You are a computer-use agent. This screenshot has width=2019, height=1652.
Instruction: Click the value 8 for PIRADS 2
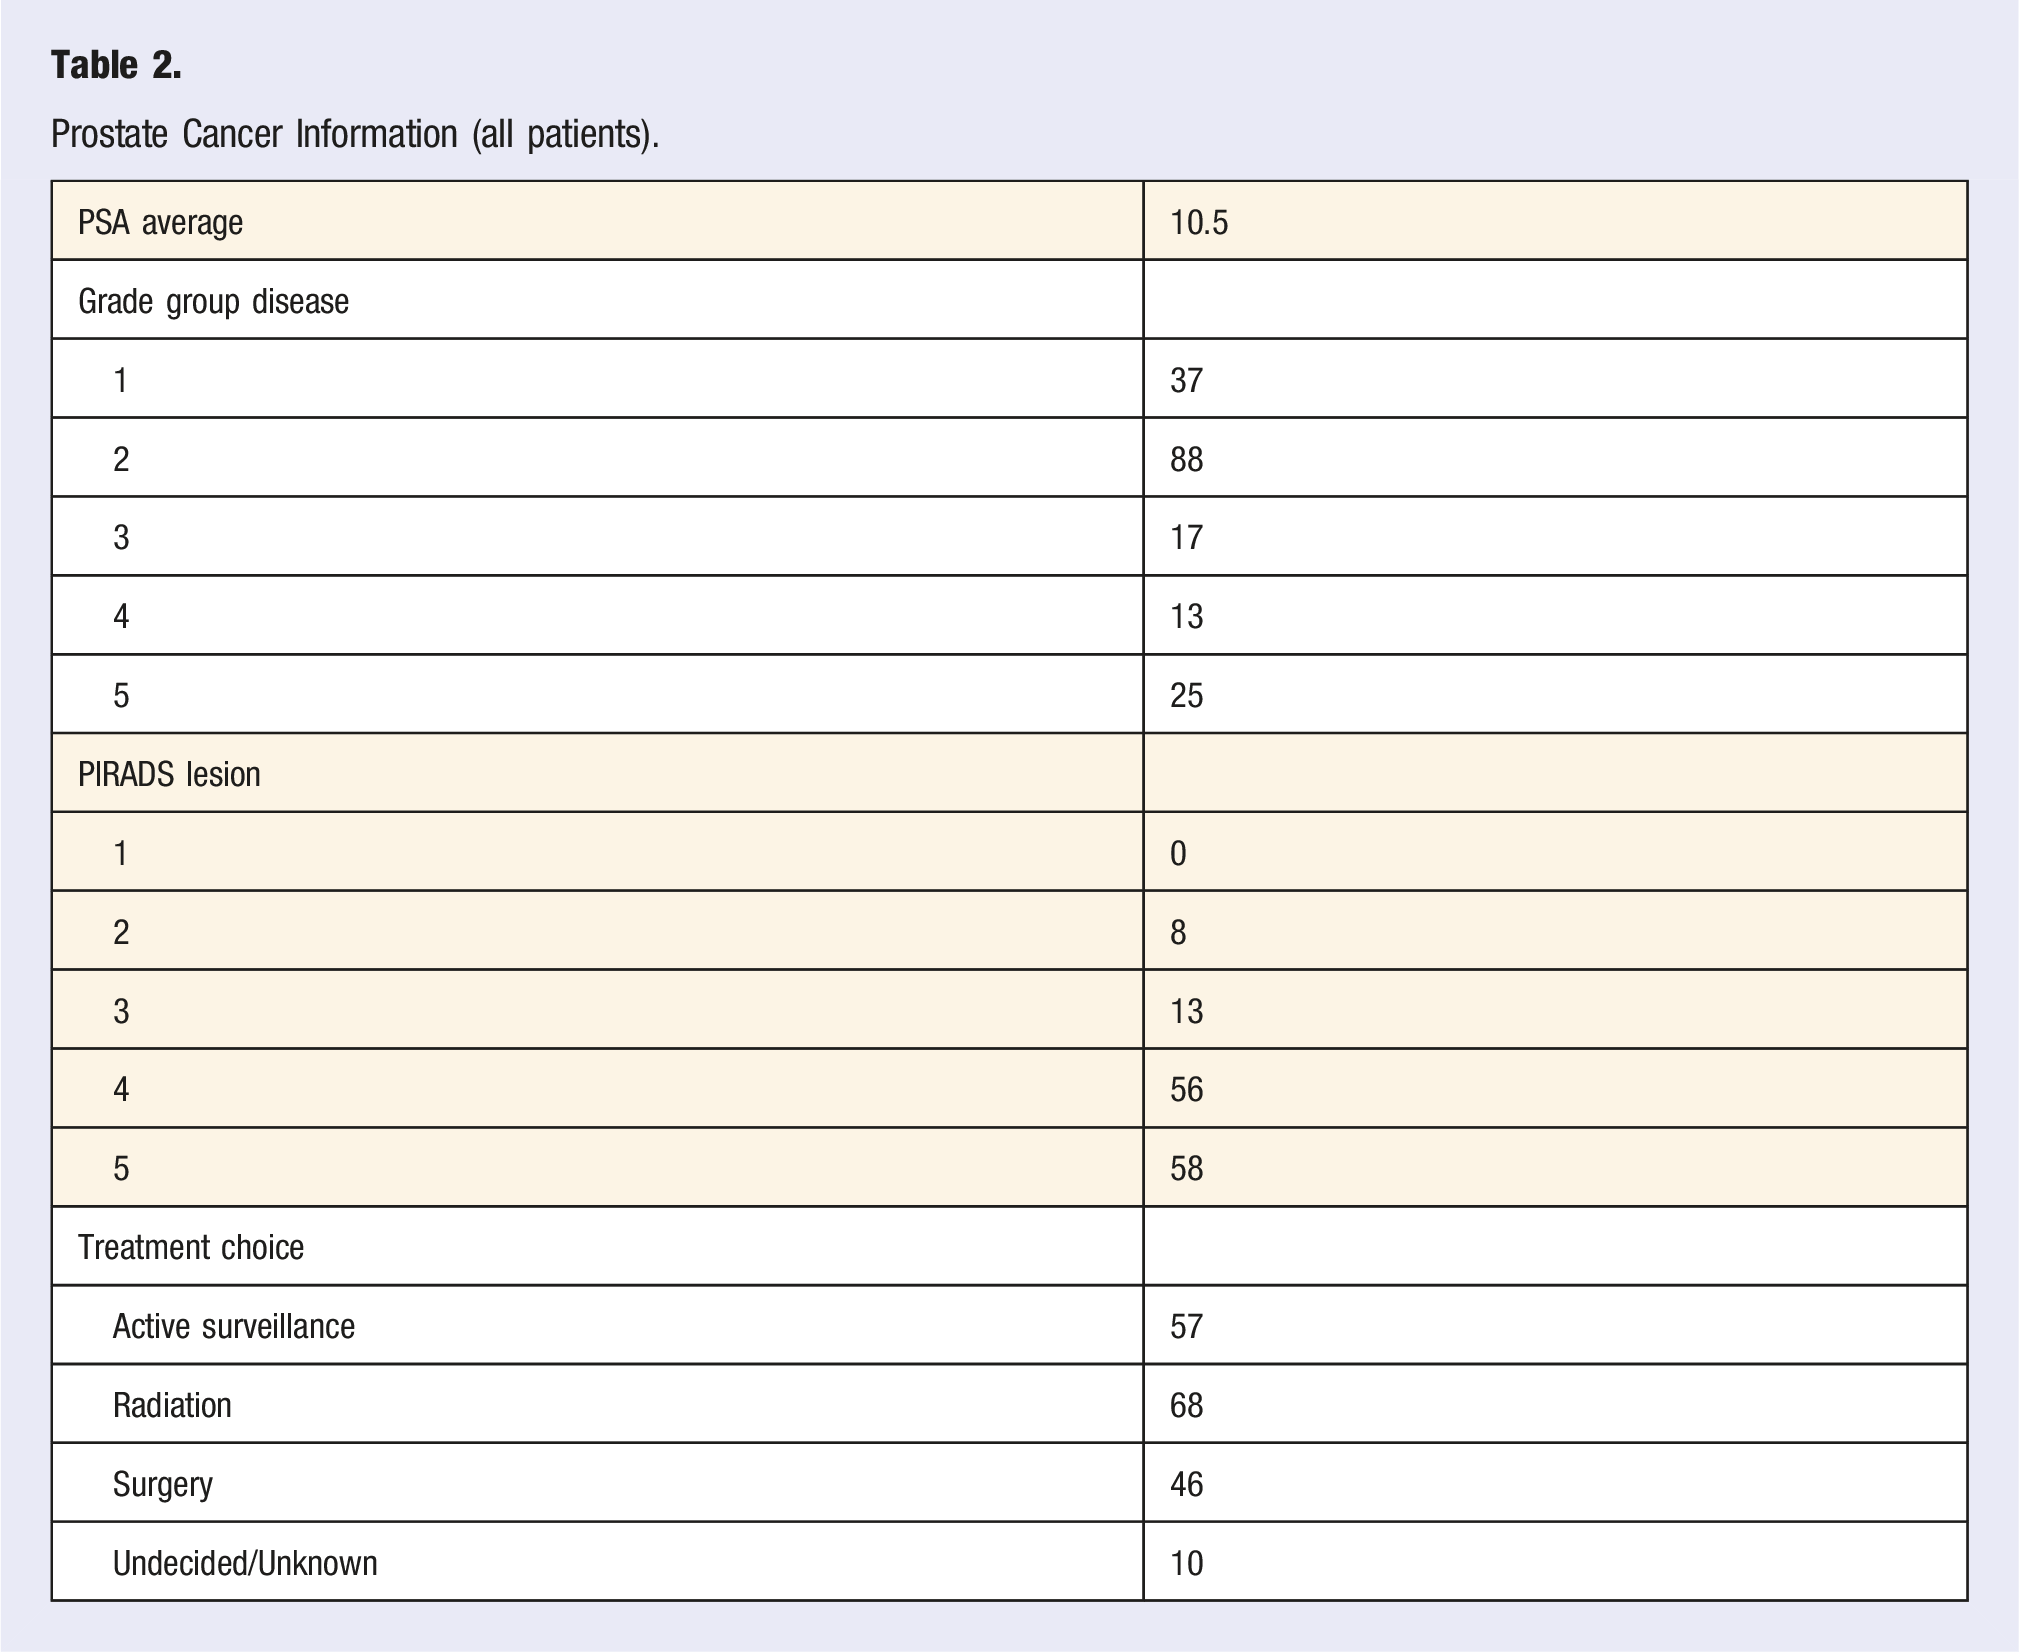[1178, 932]
